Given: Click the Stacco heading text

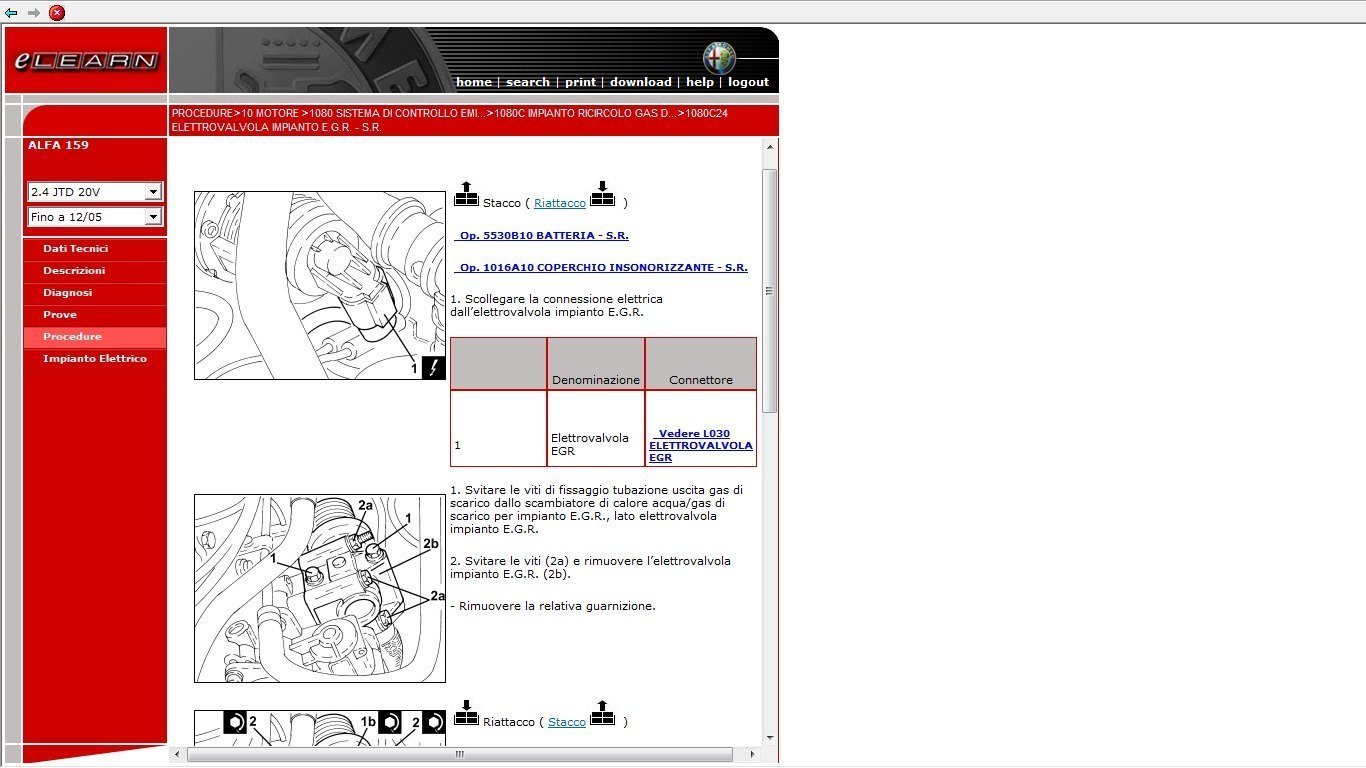Looking at the screenshot, I should 502,203.
